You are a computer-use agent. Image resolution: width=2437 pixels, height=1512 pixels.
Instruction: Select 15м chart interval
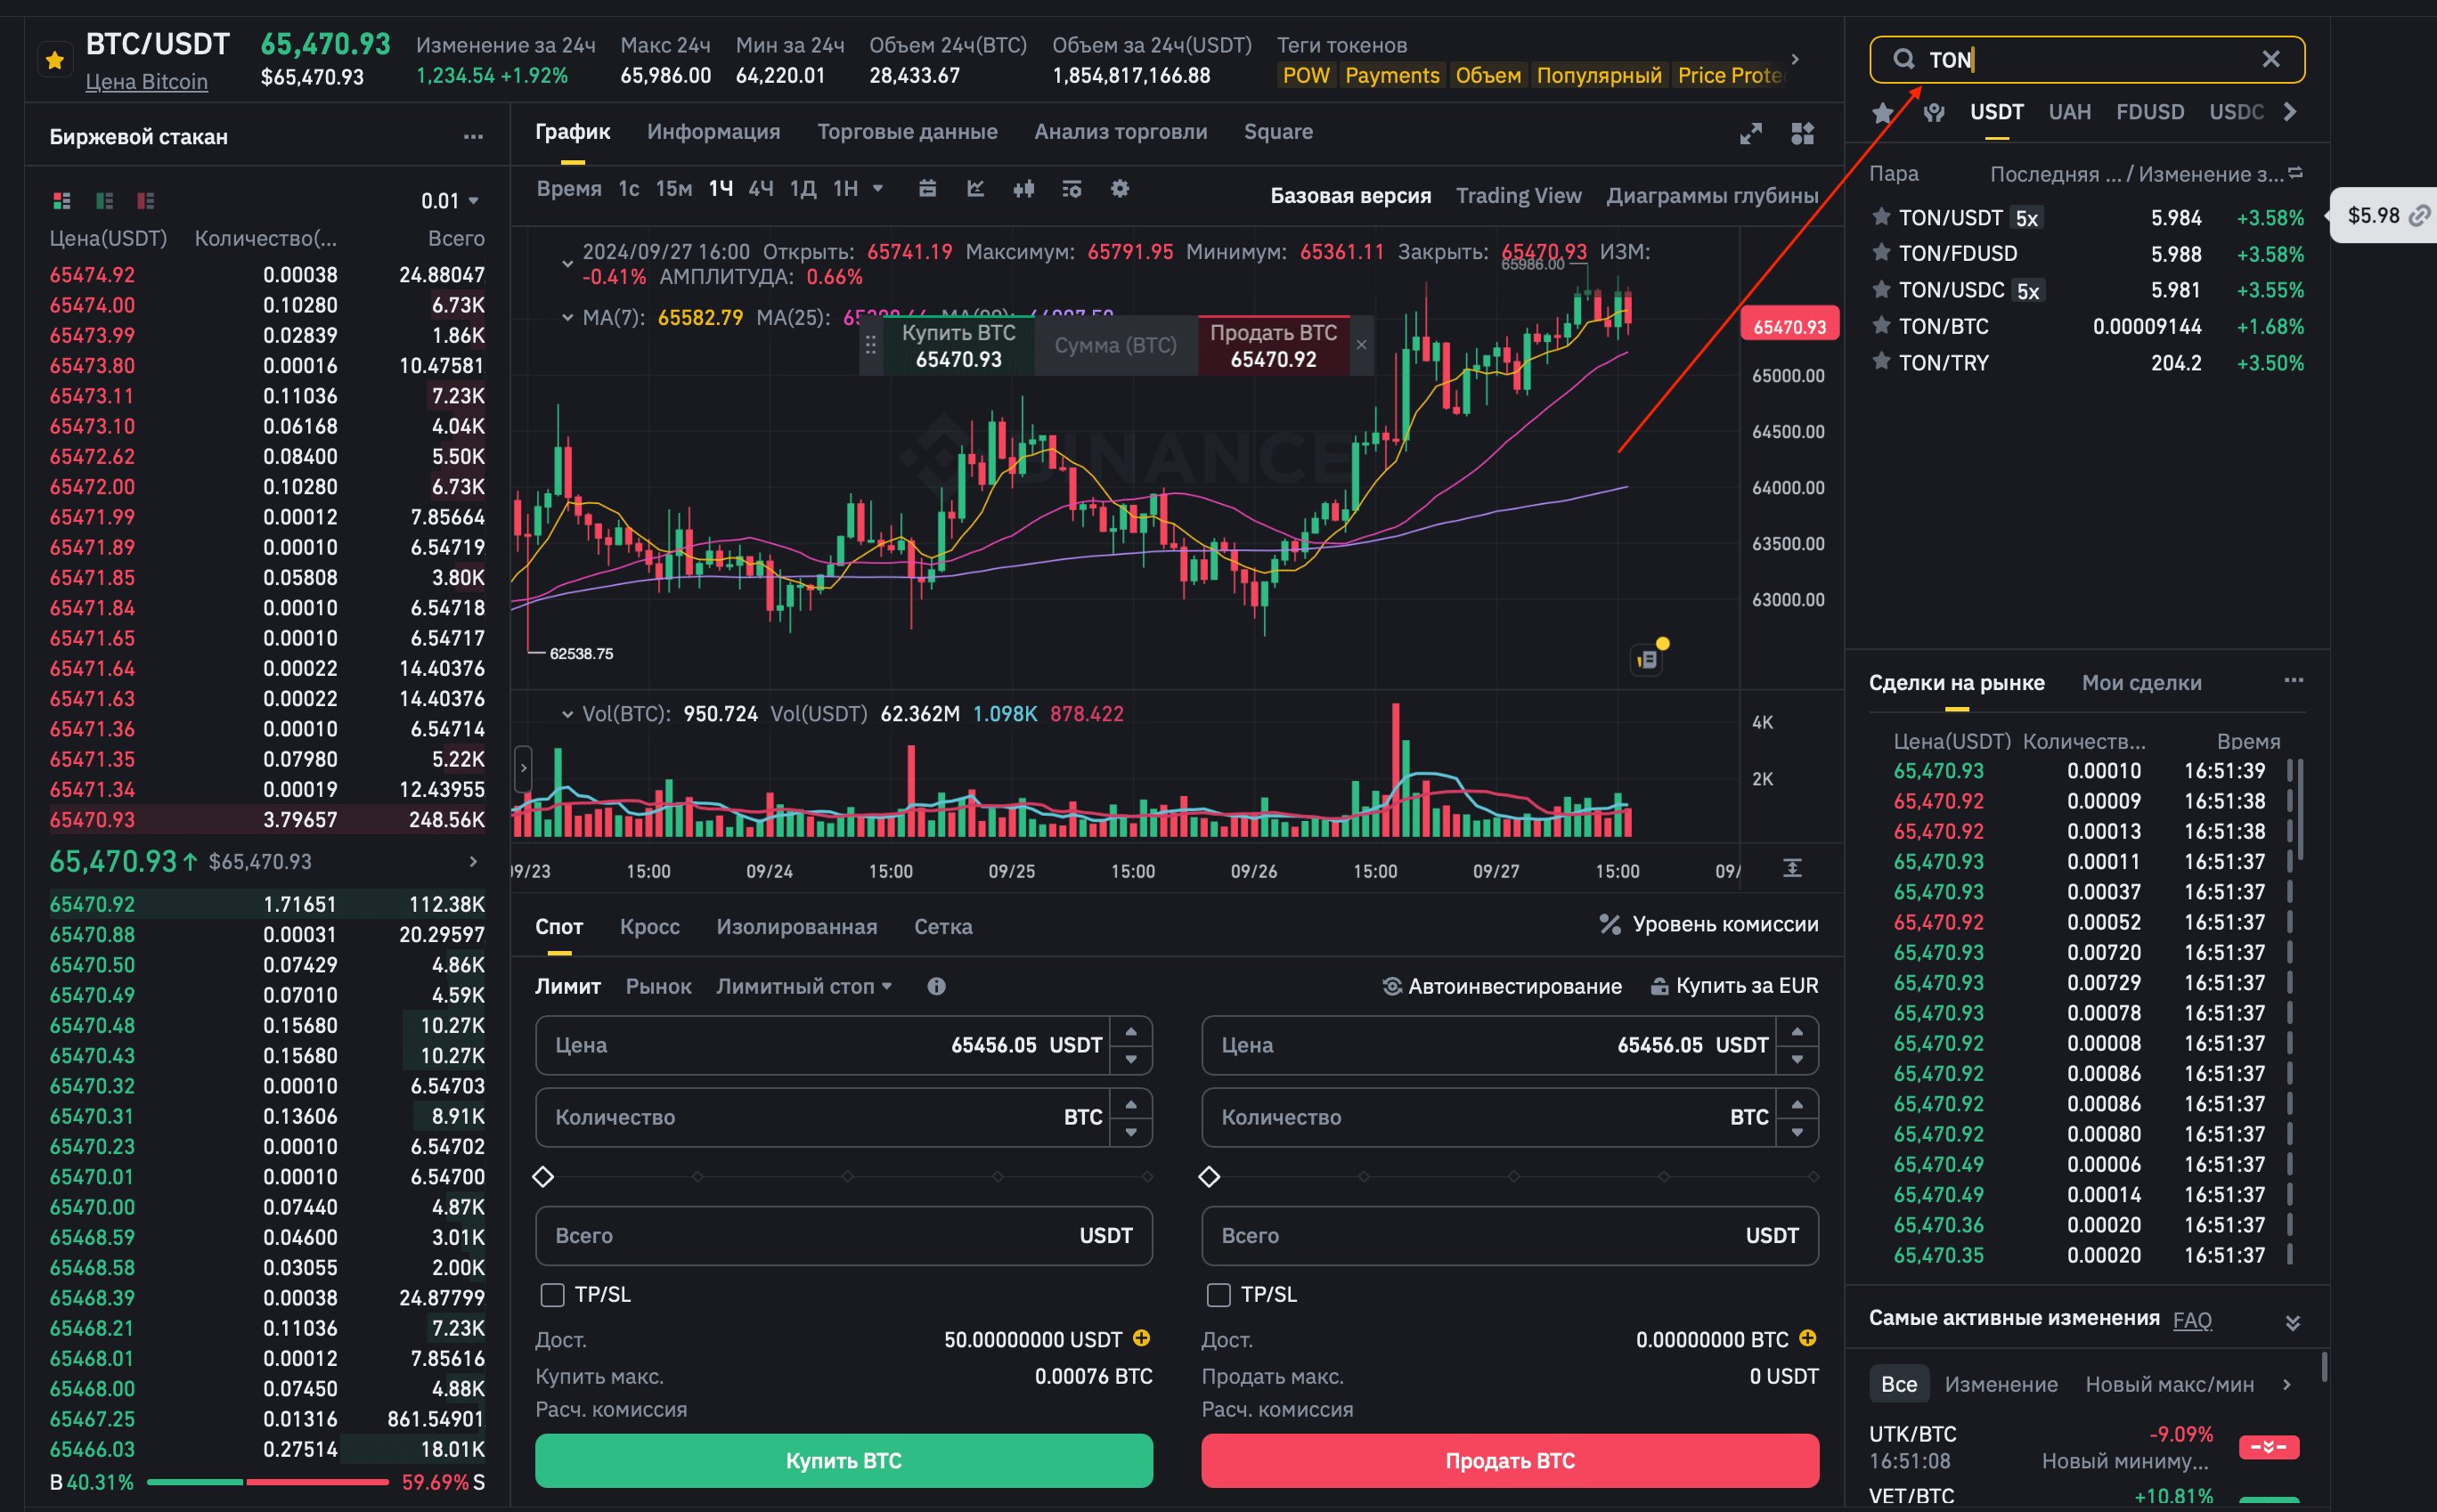click(674, 188)
